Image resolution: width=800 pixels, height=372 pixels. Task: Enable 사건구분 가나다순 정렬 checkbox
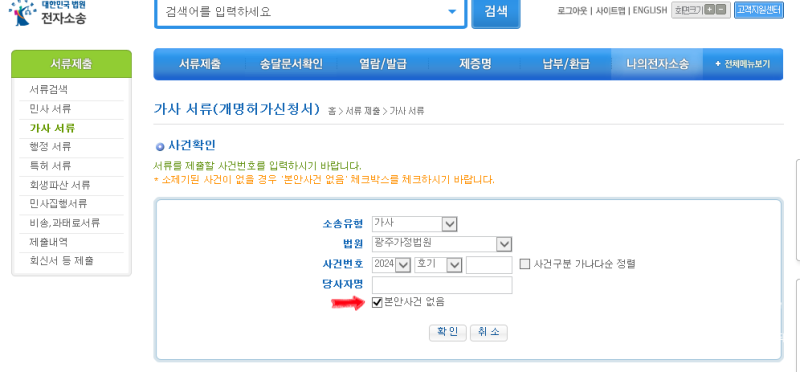tap(525, 264)
